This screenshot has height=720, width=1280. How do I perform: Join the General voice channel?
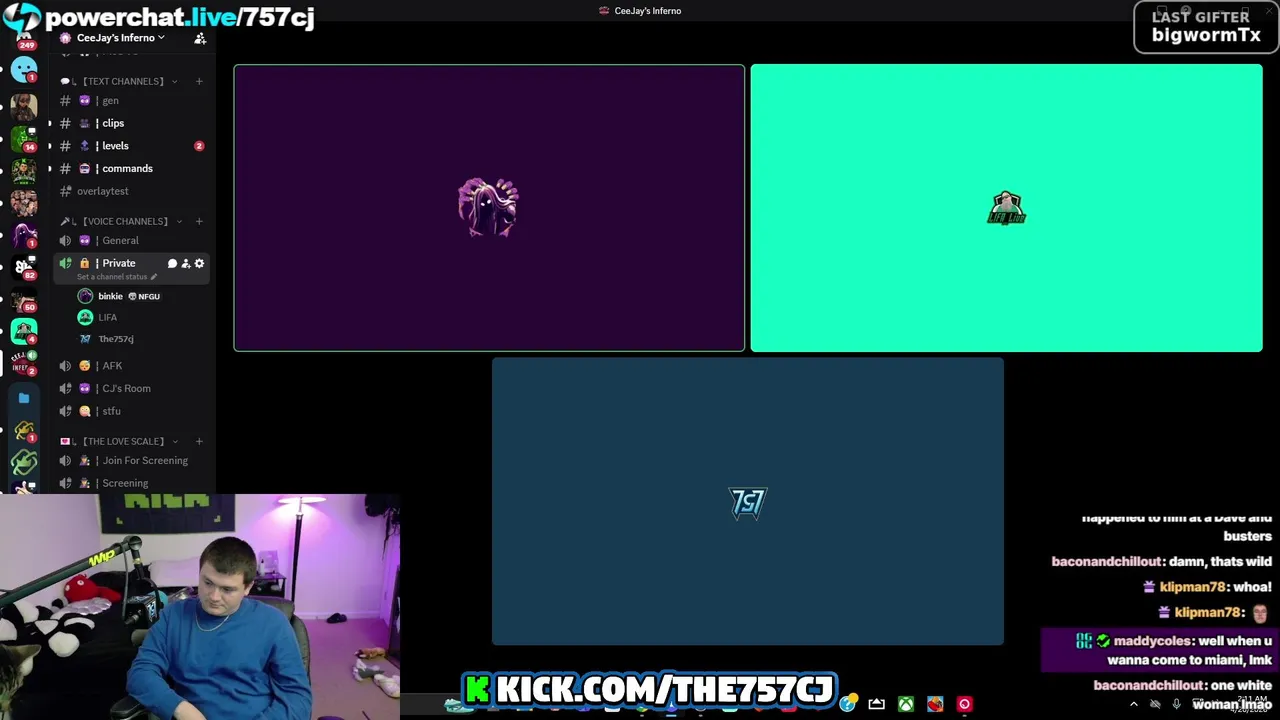click(x=130, y=240)
